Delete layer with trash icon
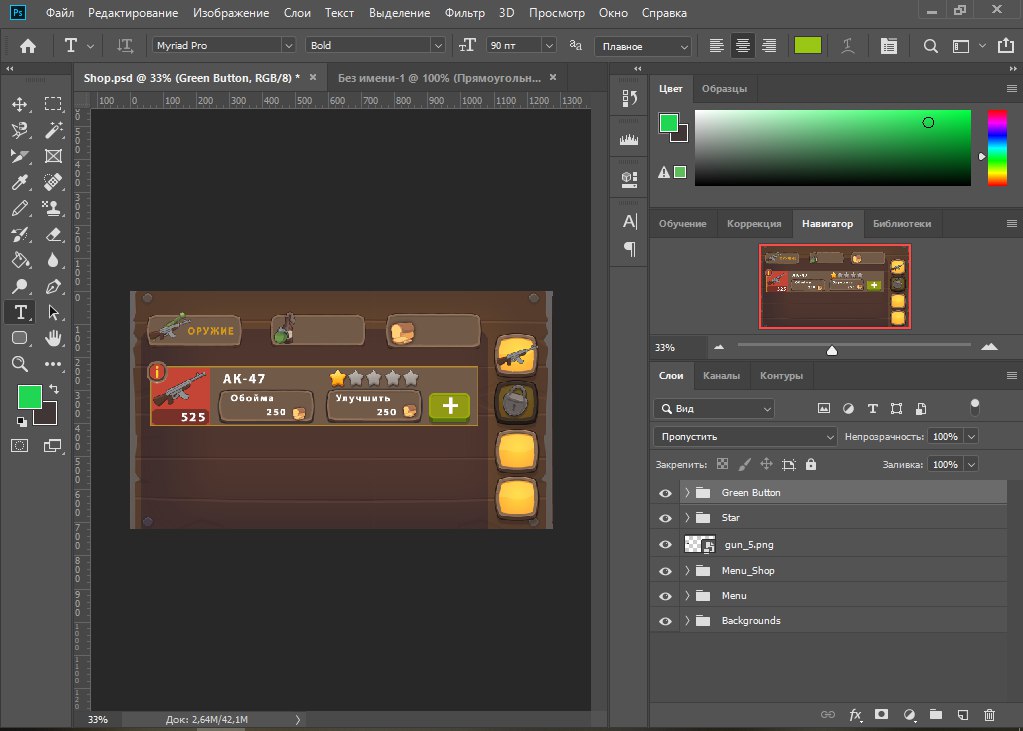 tap(989, 715)
